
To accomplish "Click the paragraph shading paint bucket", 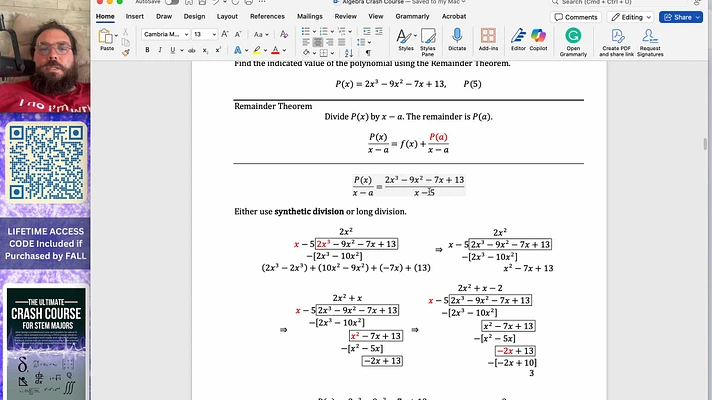I will tap(306, 53).
